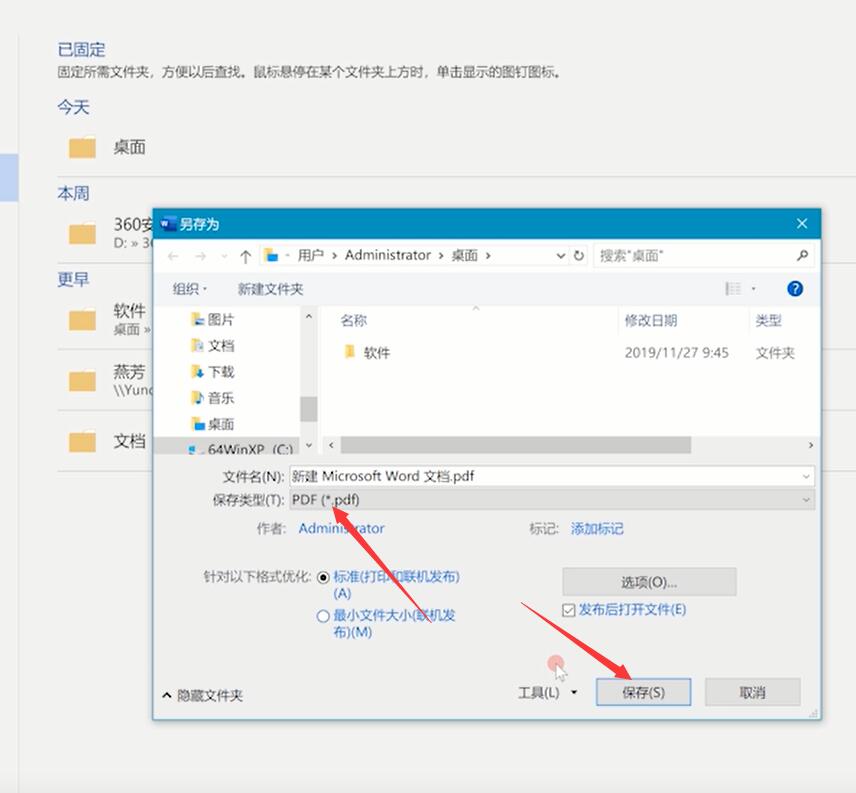Viewport: 856px width, 793px height.
Task: Click the Forward arrow in Save As dialog
Action: (x=200, y=255)
